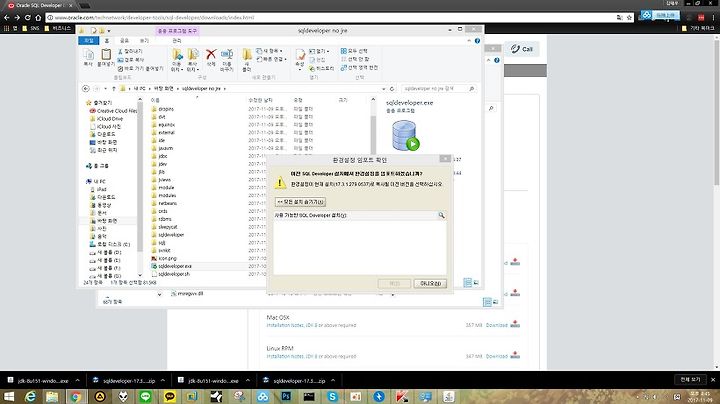The width and height of the screenshot is (720, 404).
Task: Open the New Item dropdown in ribbon
Action: 270,51
